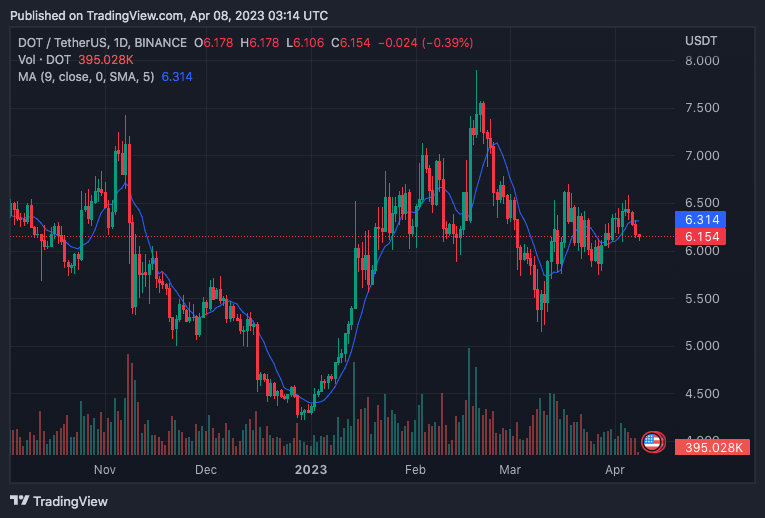Click the 6.500 price axis value
The height and width of the screenshot is (518, 765).
coord(702,203)
